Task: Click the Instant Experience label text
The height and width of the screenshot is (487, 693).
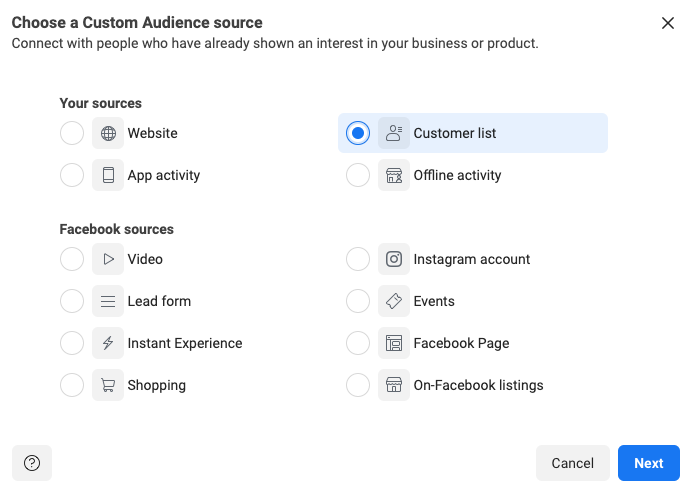Action: pyautogui.click(x=185, y=343)
